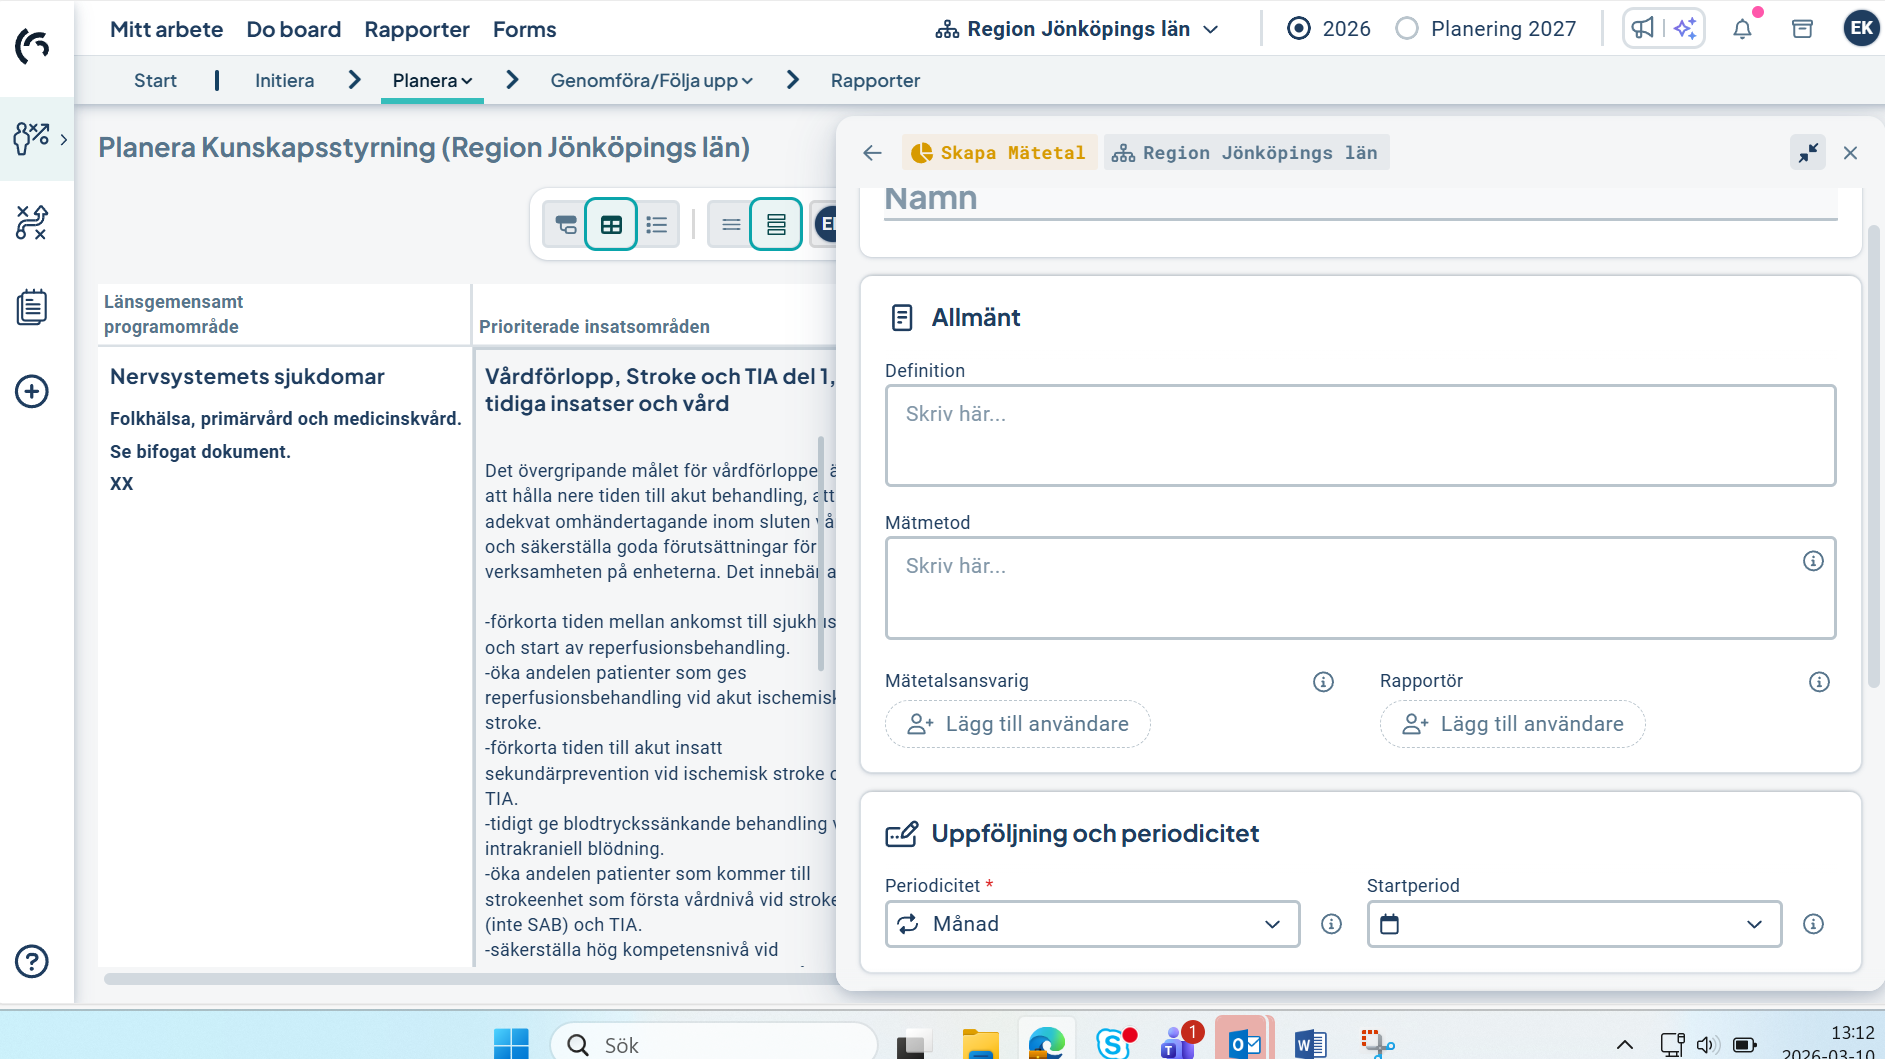This screenshot has width=1885, height=1059.
Task: Open the notes document icon in the sidebar
Action: click(31, 306)
